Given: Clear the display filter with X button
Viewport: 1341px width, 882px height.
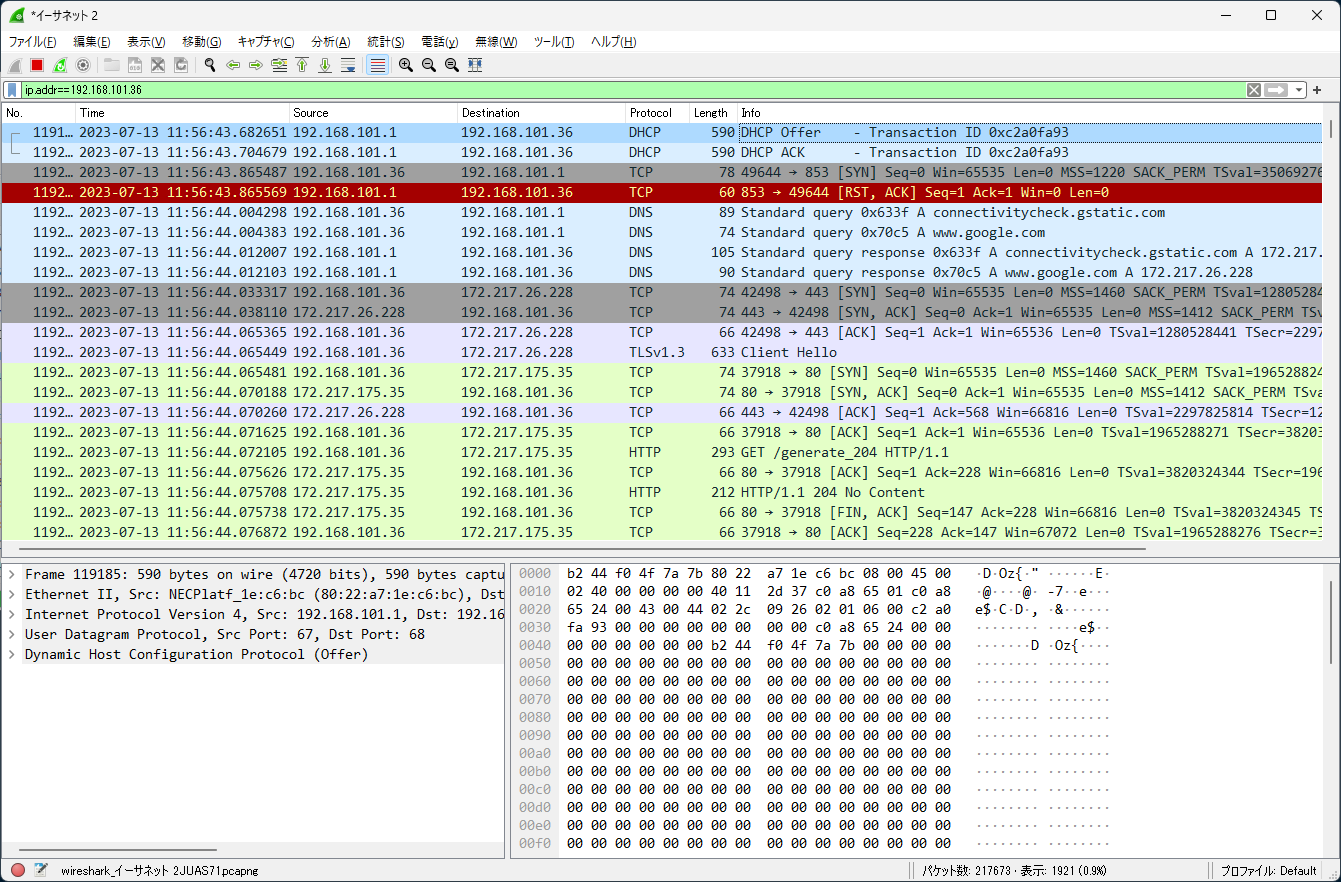Looking at the screenshot, I should click(1254, 90).
